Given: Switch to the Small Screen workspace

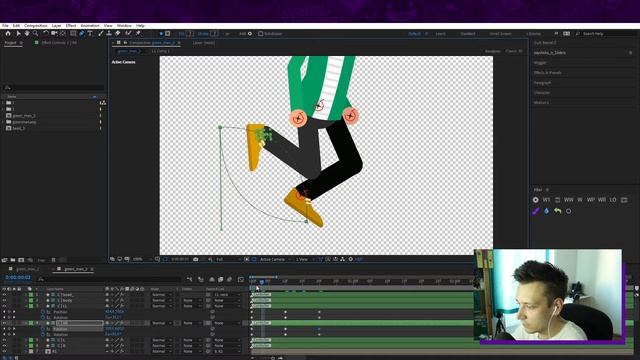Looking at the screenshot, I should tap(500, 34).
